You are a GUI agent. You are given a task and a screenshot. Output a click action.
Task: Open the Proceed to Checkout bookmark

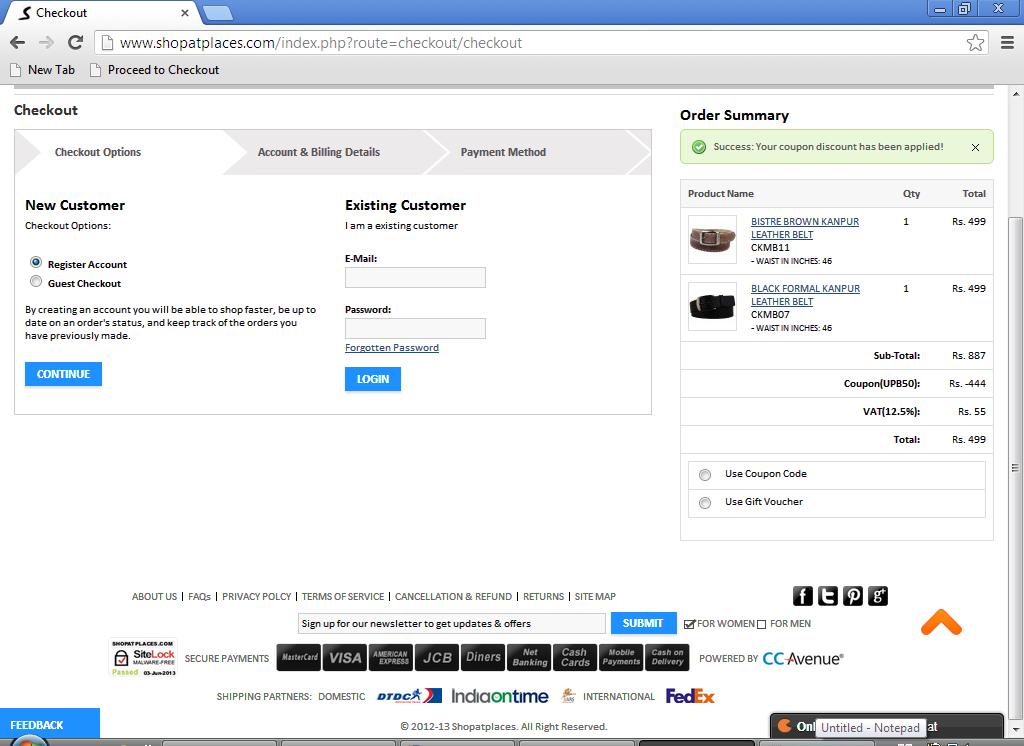[154, 70]
